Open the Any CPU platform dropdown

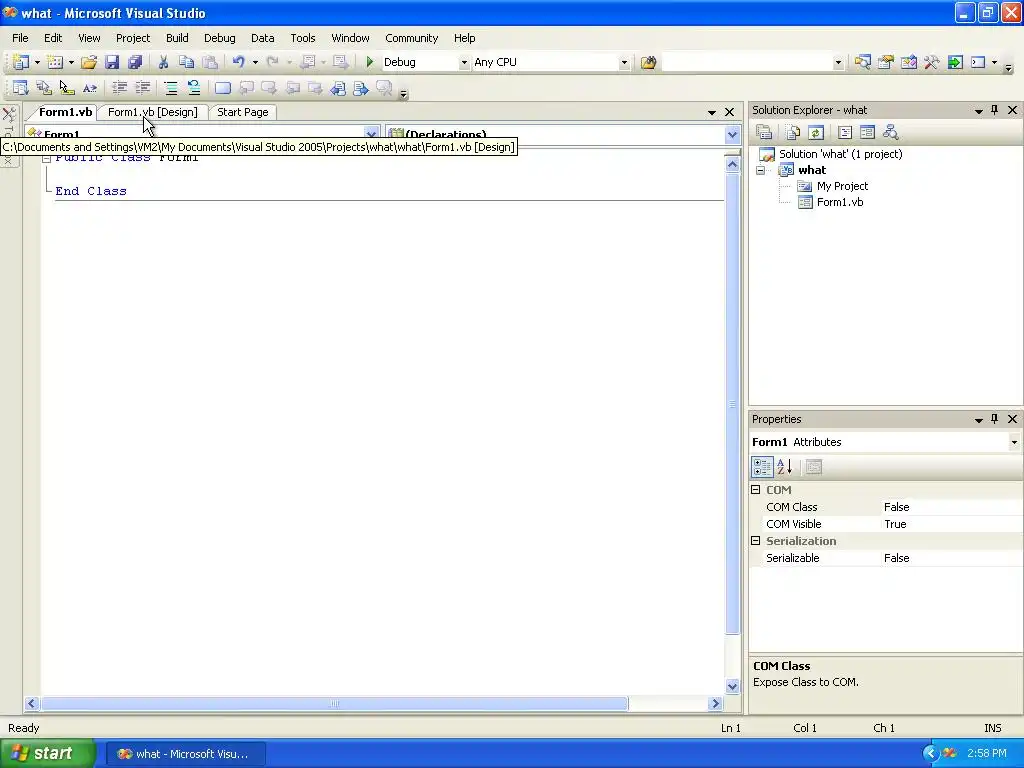tap(624, 62)
